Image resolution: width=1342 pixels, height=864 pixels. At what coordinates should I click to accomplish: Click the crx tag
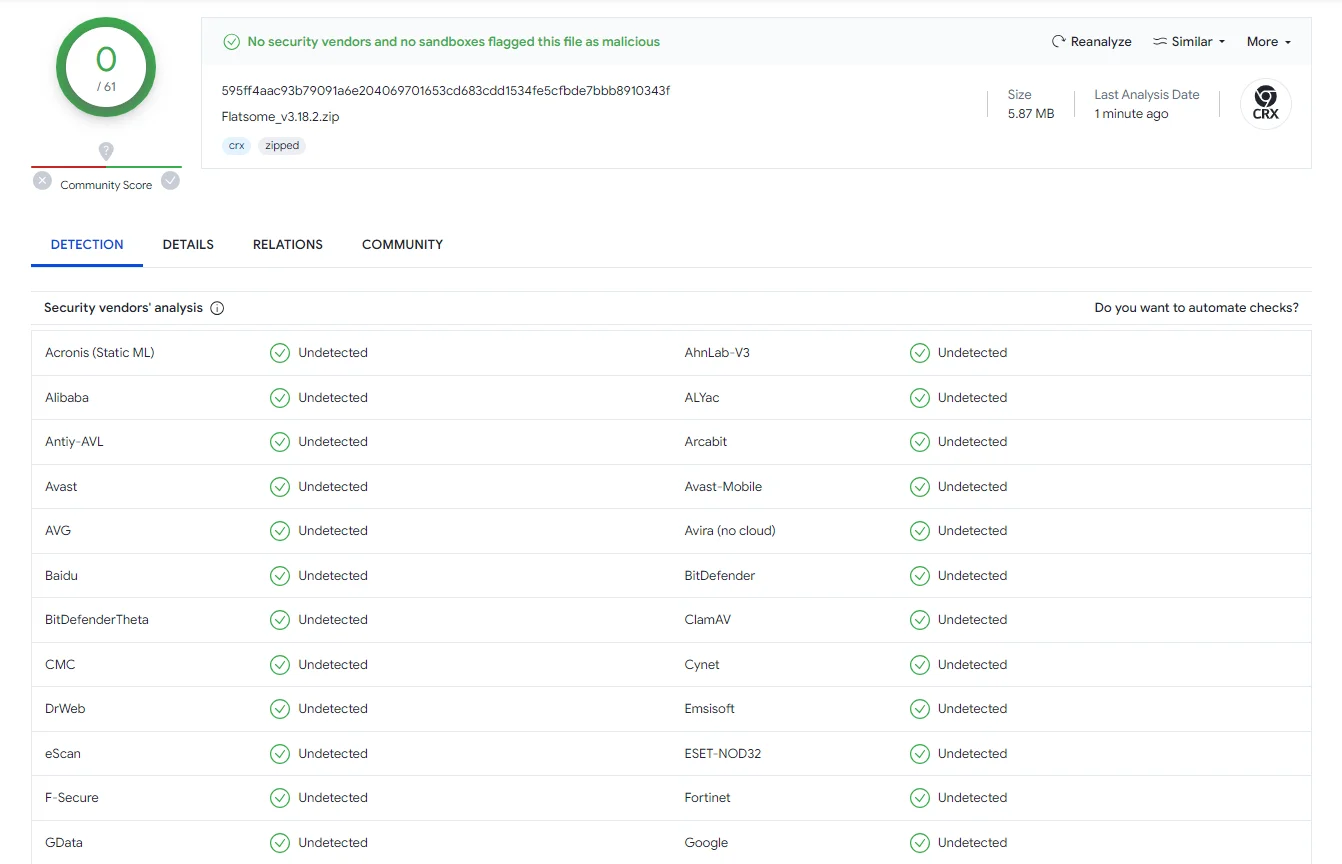point(237,146)
